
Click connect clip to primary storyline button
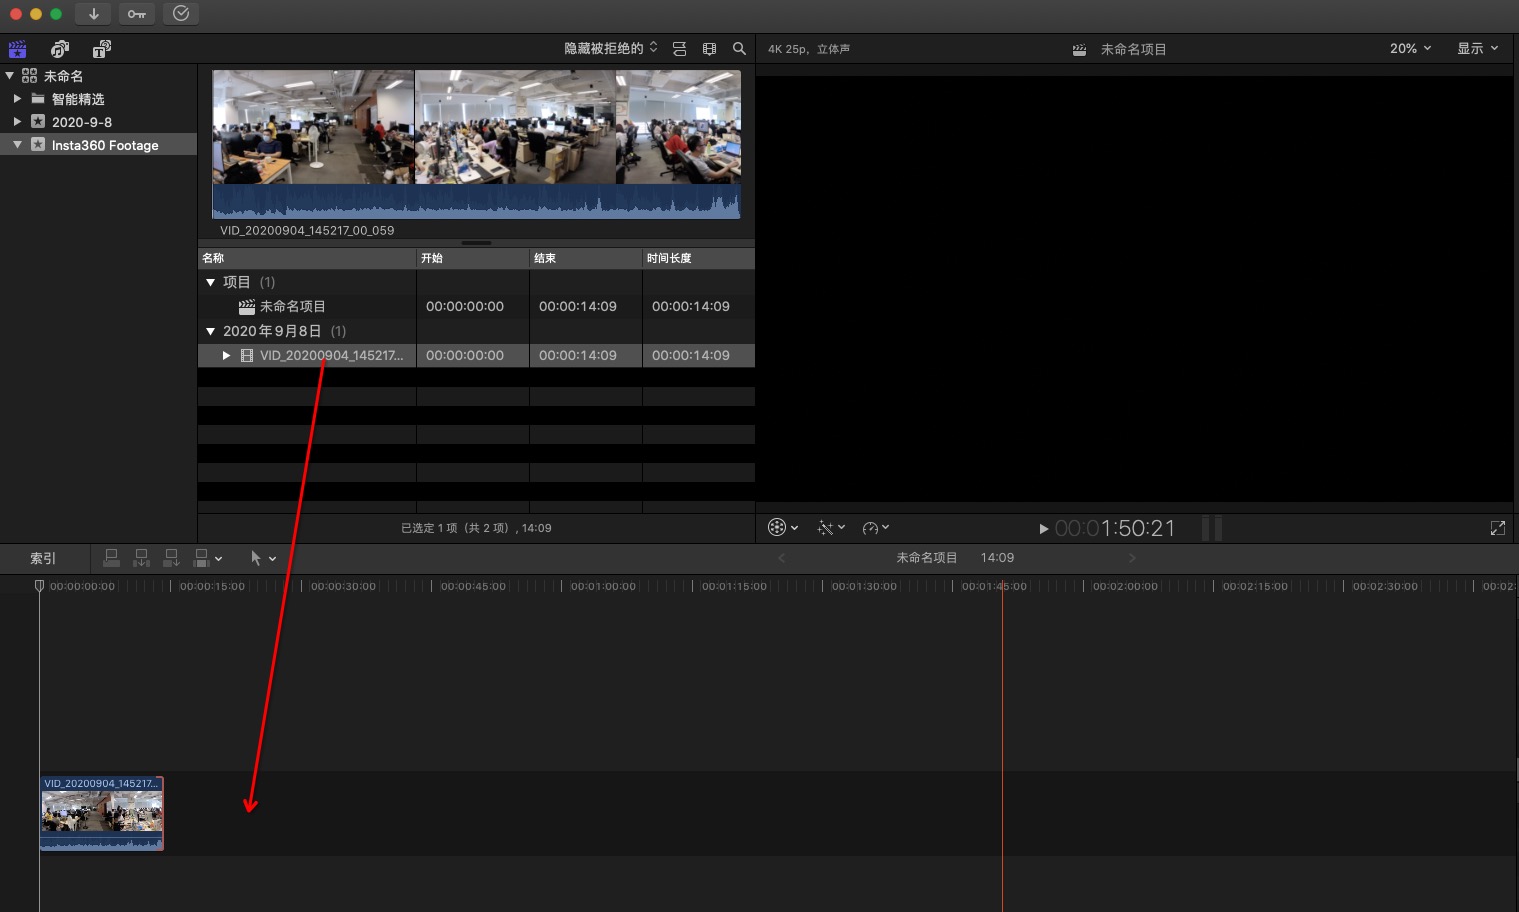112,558
